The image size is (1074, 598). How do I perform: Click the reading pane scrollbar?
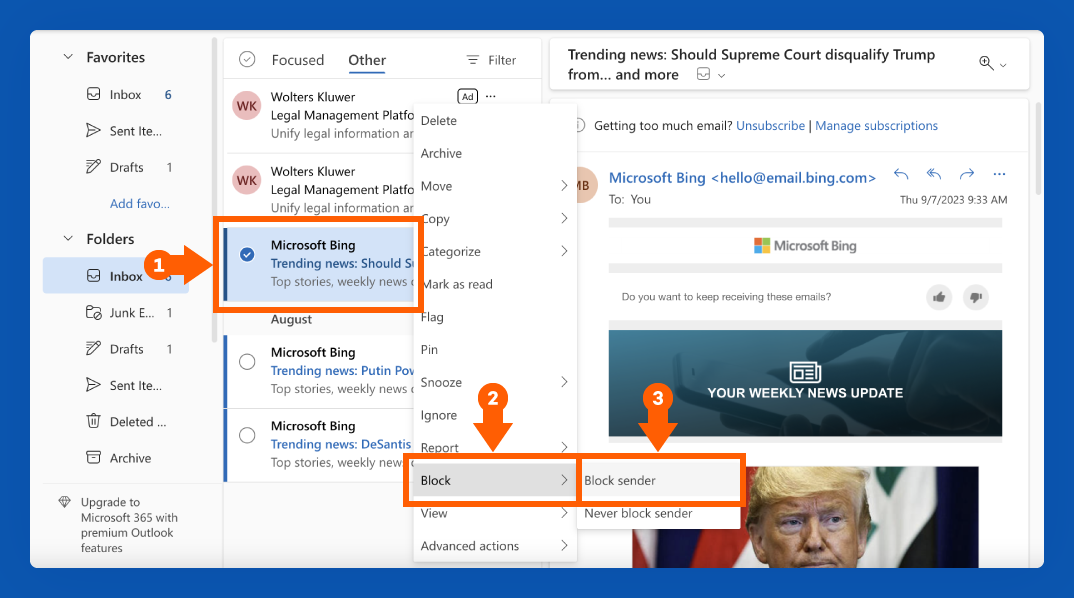coord(1038,148)
